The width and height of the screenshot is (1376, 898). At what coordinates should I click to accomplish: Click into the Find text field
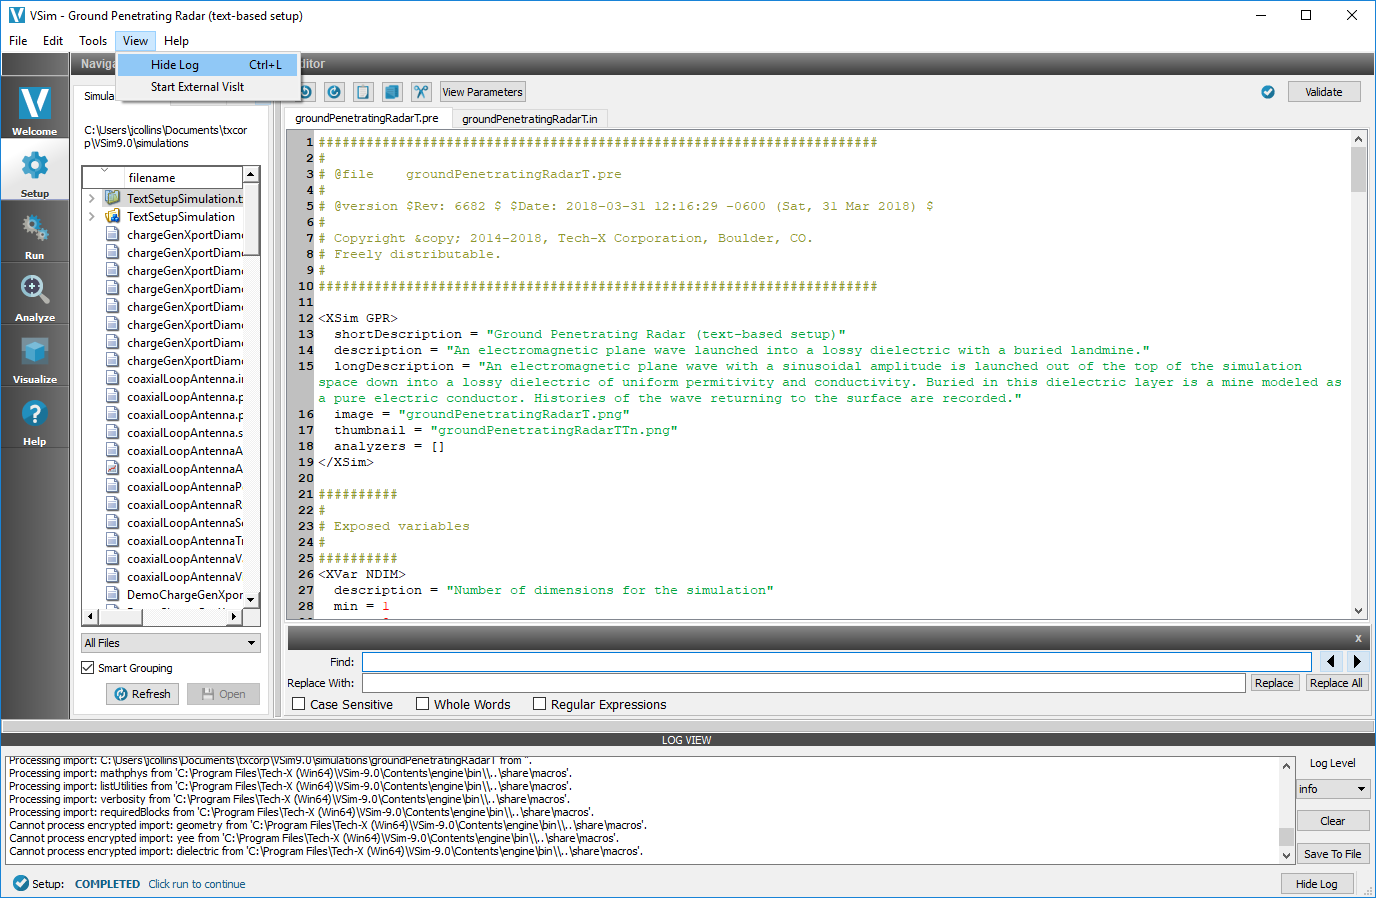coord(836,662)
